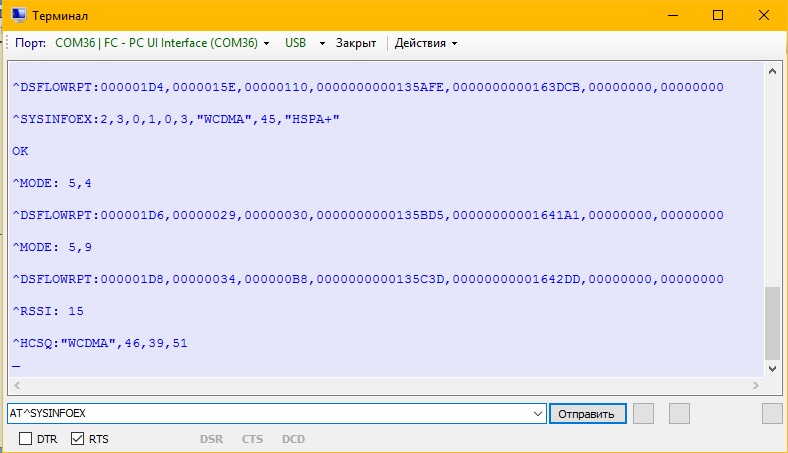
Task: Click the OK response line
Action: pyautogui.click(x=20, y=151)
